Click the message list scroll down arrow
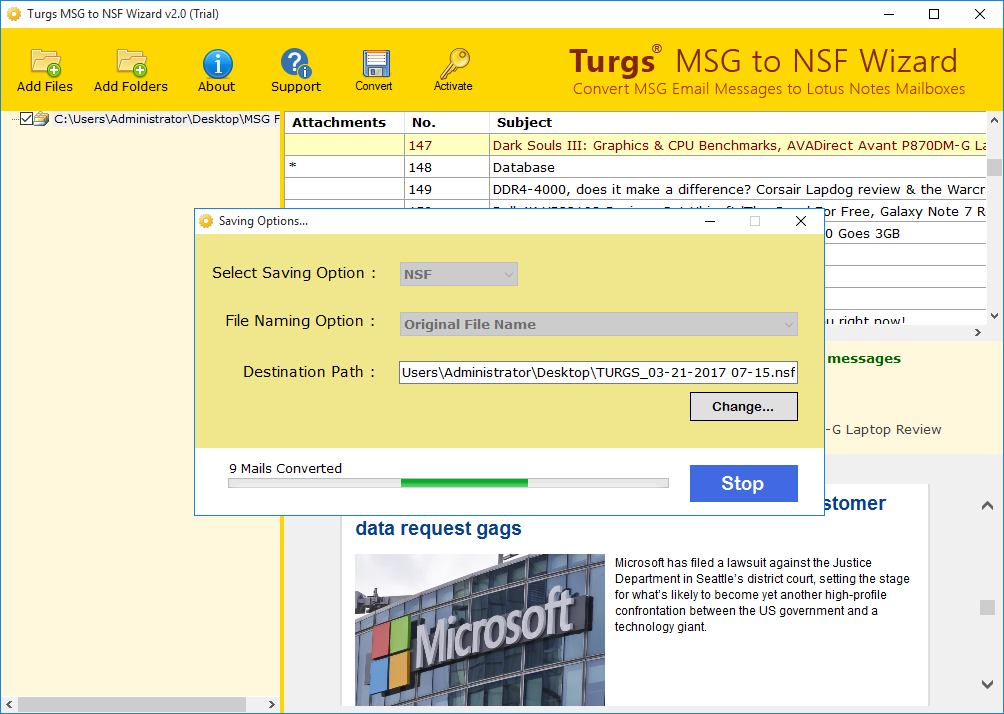The image size is (1004, 714). click(x=994, y=316)
